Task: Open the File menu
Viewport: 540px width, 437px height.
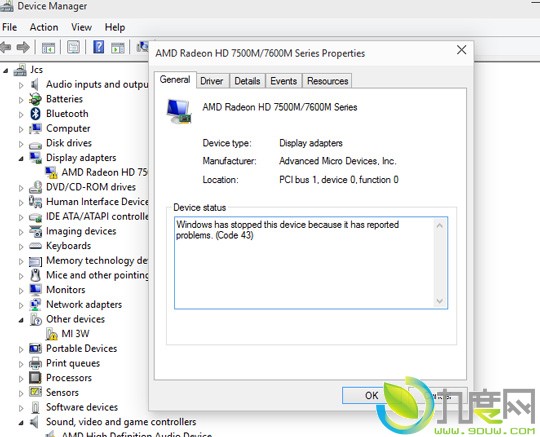Action: [x=9, y=27]
